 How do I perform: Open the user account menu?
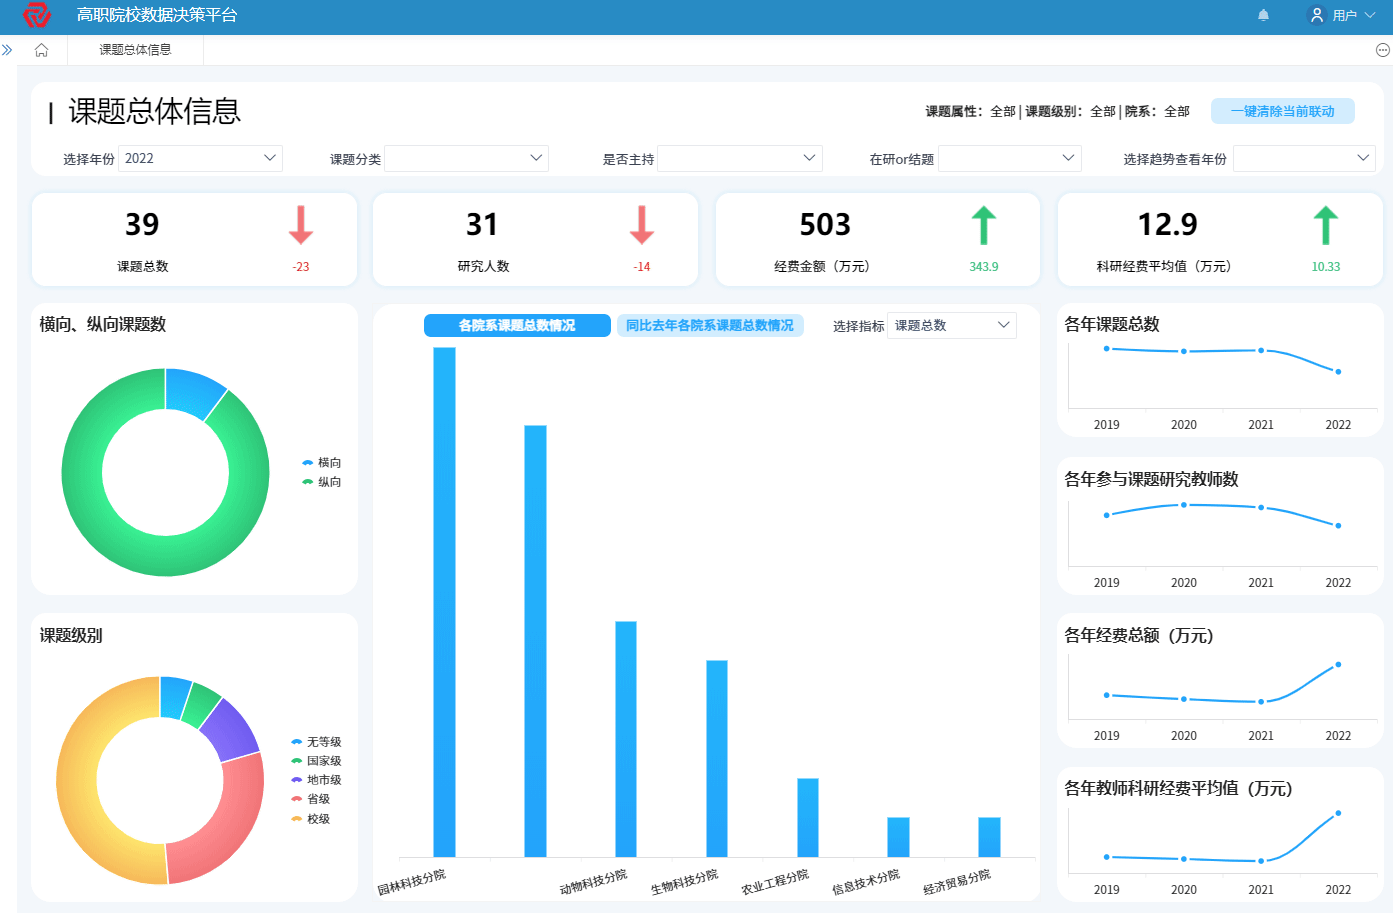point(1343,15)
